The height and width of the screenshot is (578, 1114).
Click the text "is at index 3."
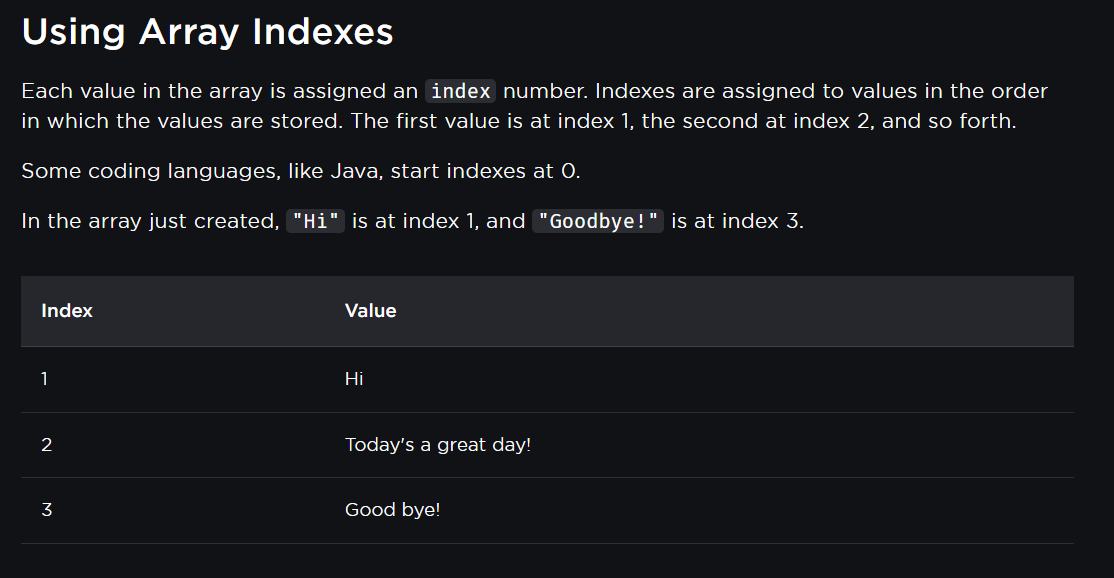(737, 222)
